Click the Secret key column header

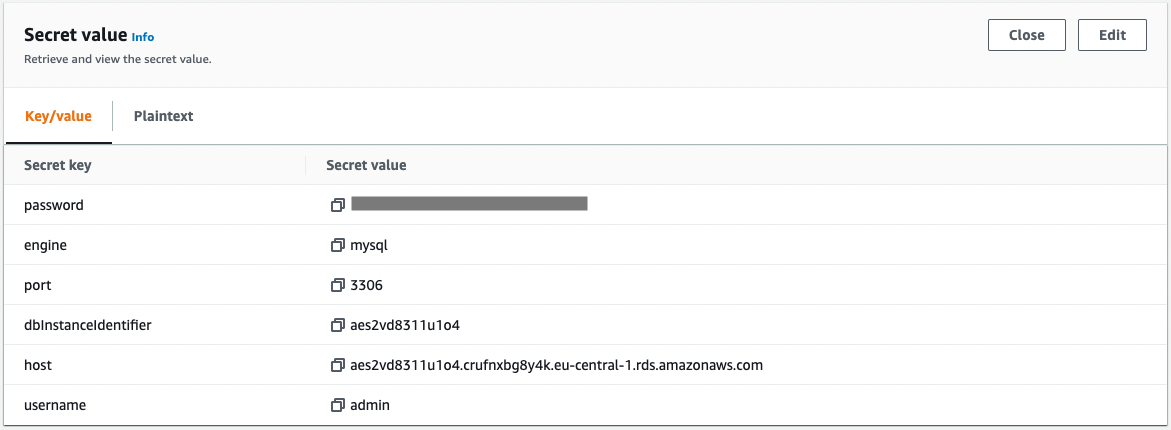(58, 165)
